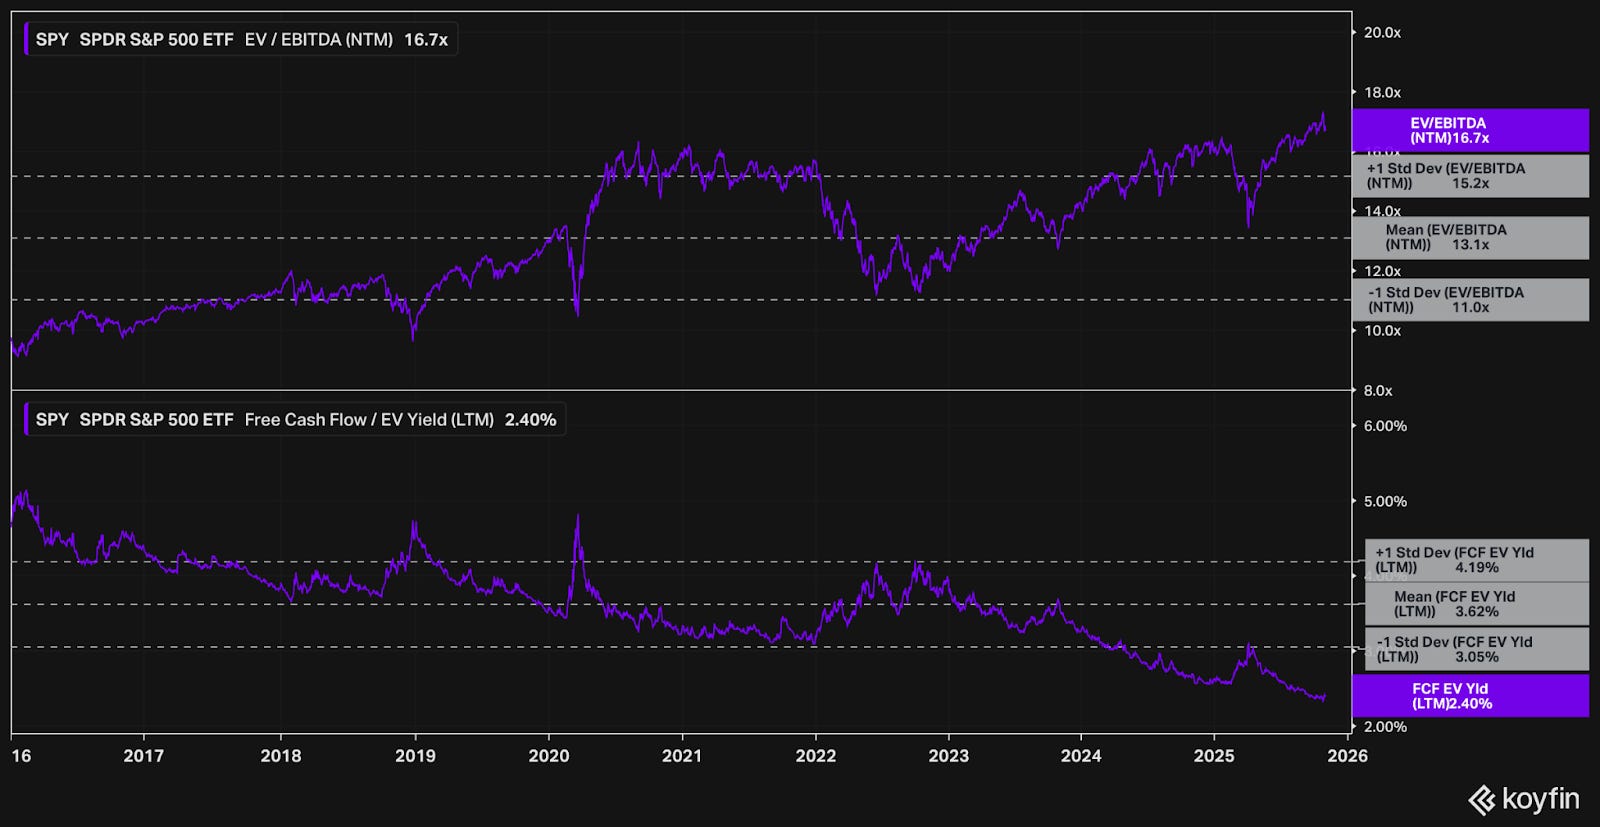Click the Mean FCF EV Yld 3.62% label
This screenshot has height=827, width=1600.
pyautogui.click(x=1476, y=604)
